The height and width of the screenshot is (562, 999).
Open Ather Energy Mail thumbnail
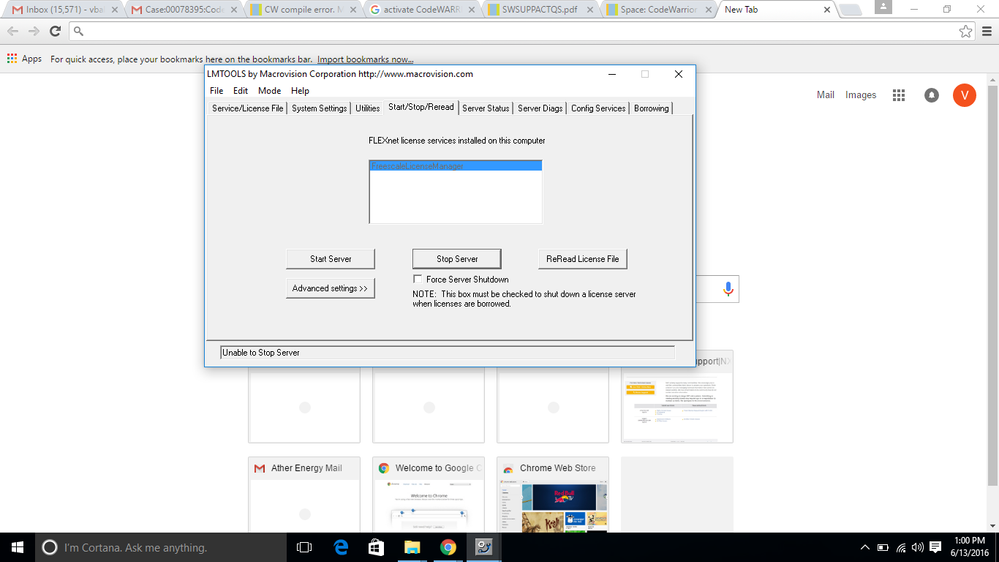[304, 494]
